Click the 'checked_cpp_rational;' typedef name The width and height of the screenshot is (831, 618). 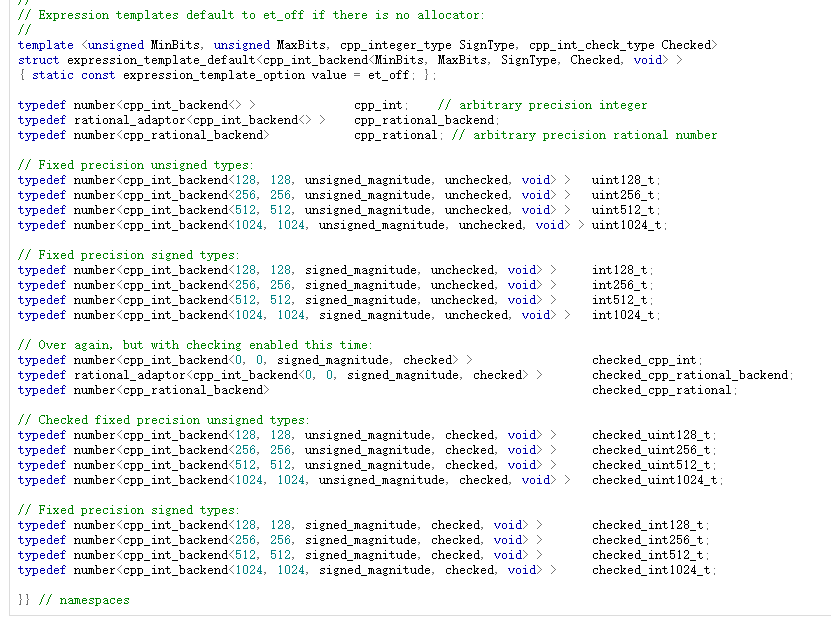(664, 390)
